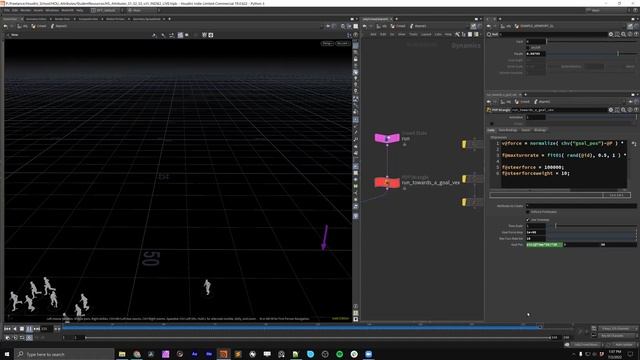The image size is (640, 360).
Task: Click search icon in POP Wrangle parameter header
Action: [624, 110]
